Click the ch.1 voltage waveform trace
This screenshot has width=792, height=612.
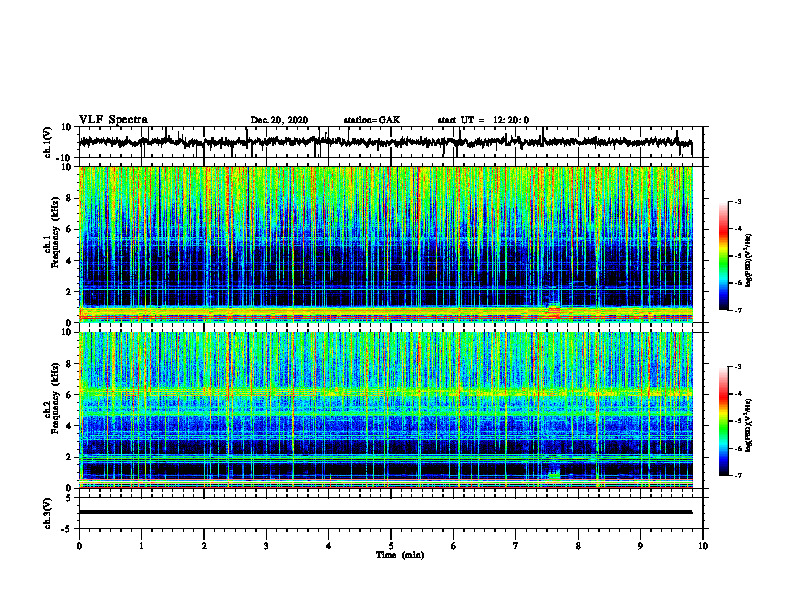(x=385, y=142)
